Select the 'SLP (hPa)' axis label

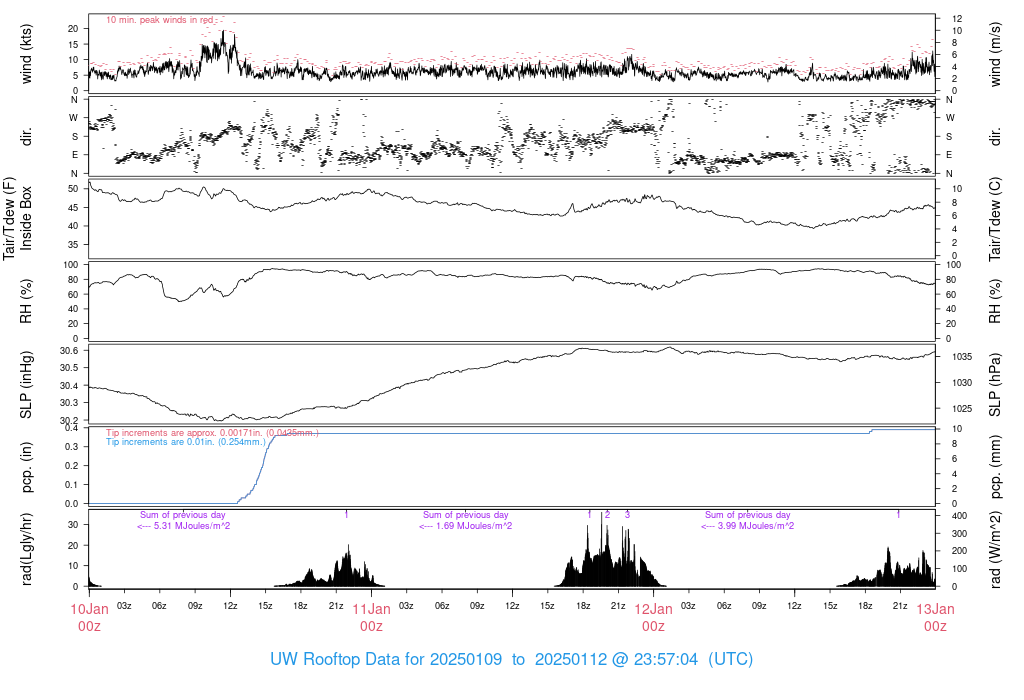pyautogui.click(x=995, y=385)
